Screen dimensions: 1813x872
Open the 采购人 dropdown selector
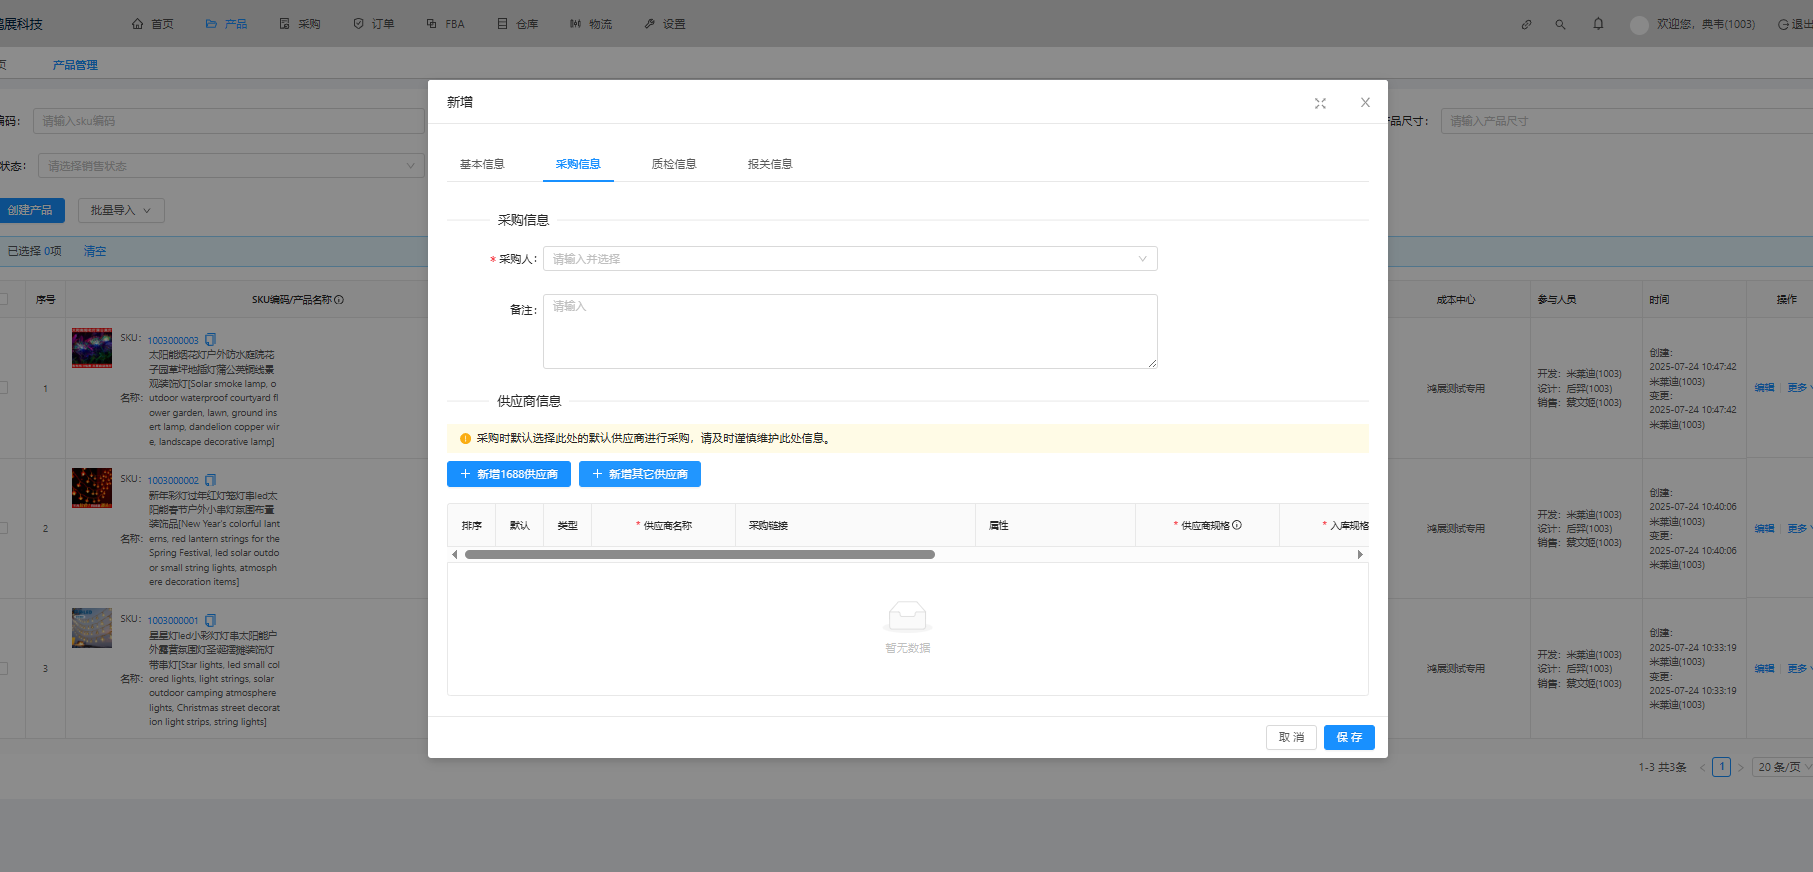click(849, 259)
